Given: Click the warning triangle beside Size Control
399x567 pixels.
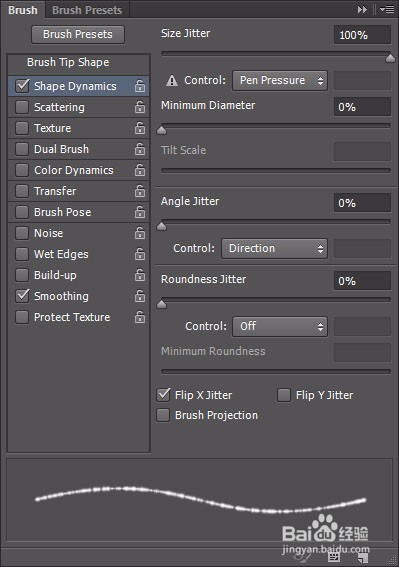Looking at the screenshot, I should 172,80.
